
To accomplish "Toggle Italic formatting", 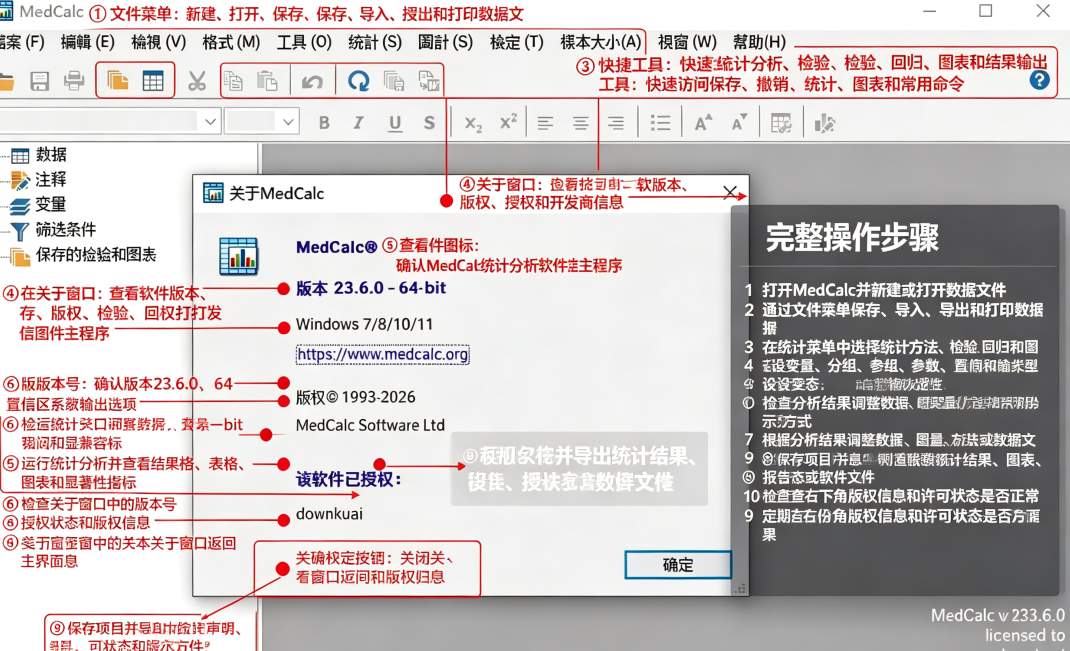I will coord(358,123).
